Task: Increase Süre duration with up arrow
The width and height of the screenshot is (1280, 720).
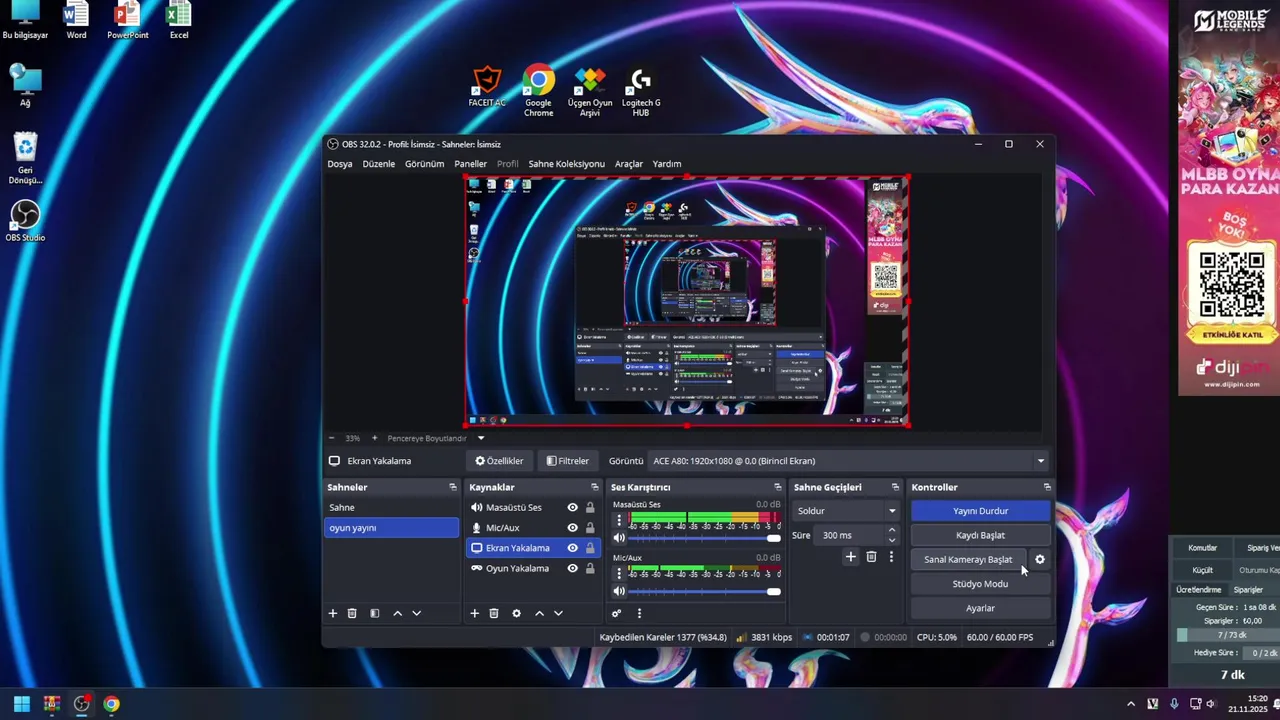Action: click(x=892, y=531)
